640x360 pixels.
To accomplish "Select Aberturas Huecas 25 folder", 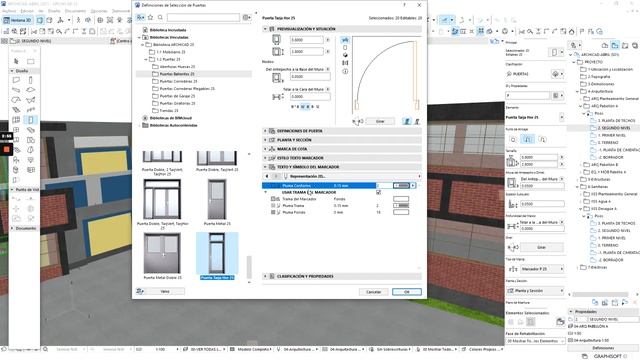I will click(x=177, y=67).
